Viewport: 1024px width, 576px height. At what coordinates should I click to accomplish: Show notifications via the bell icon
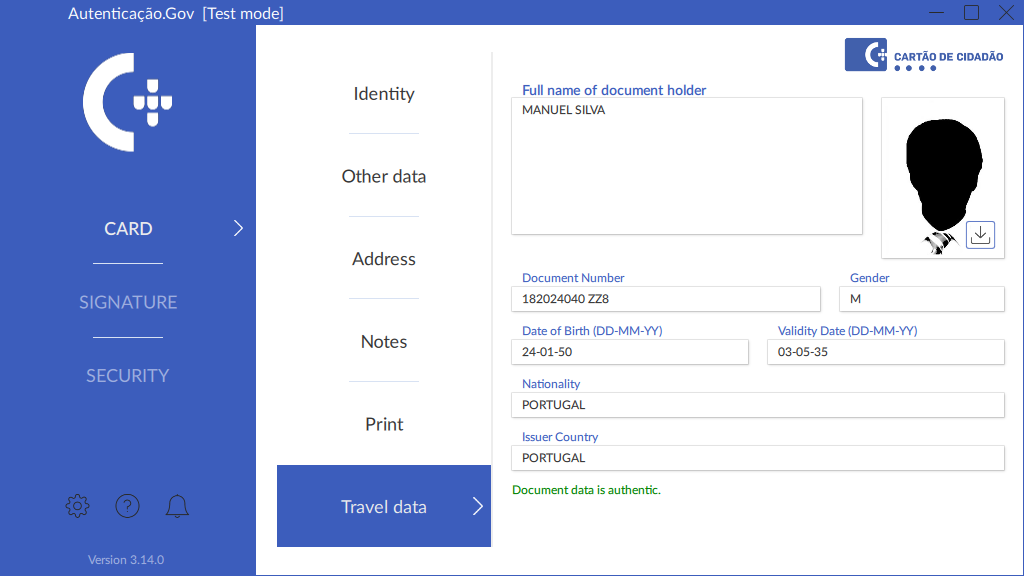tap(177, 506)
